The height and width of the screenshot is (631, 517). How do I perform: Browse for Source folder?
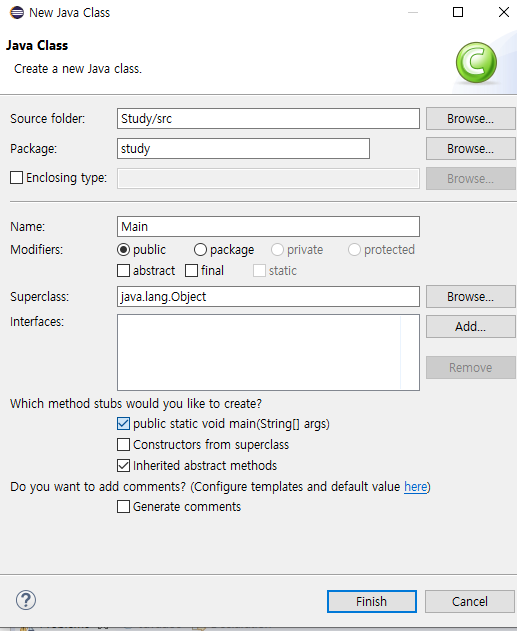click(470, 119)
